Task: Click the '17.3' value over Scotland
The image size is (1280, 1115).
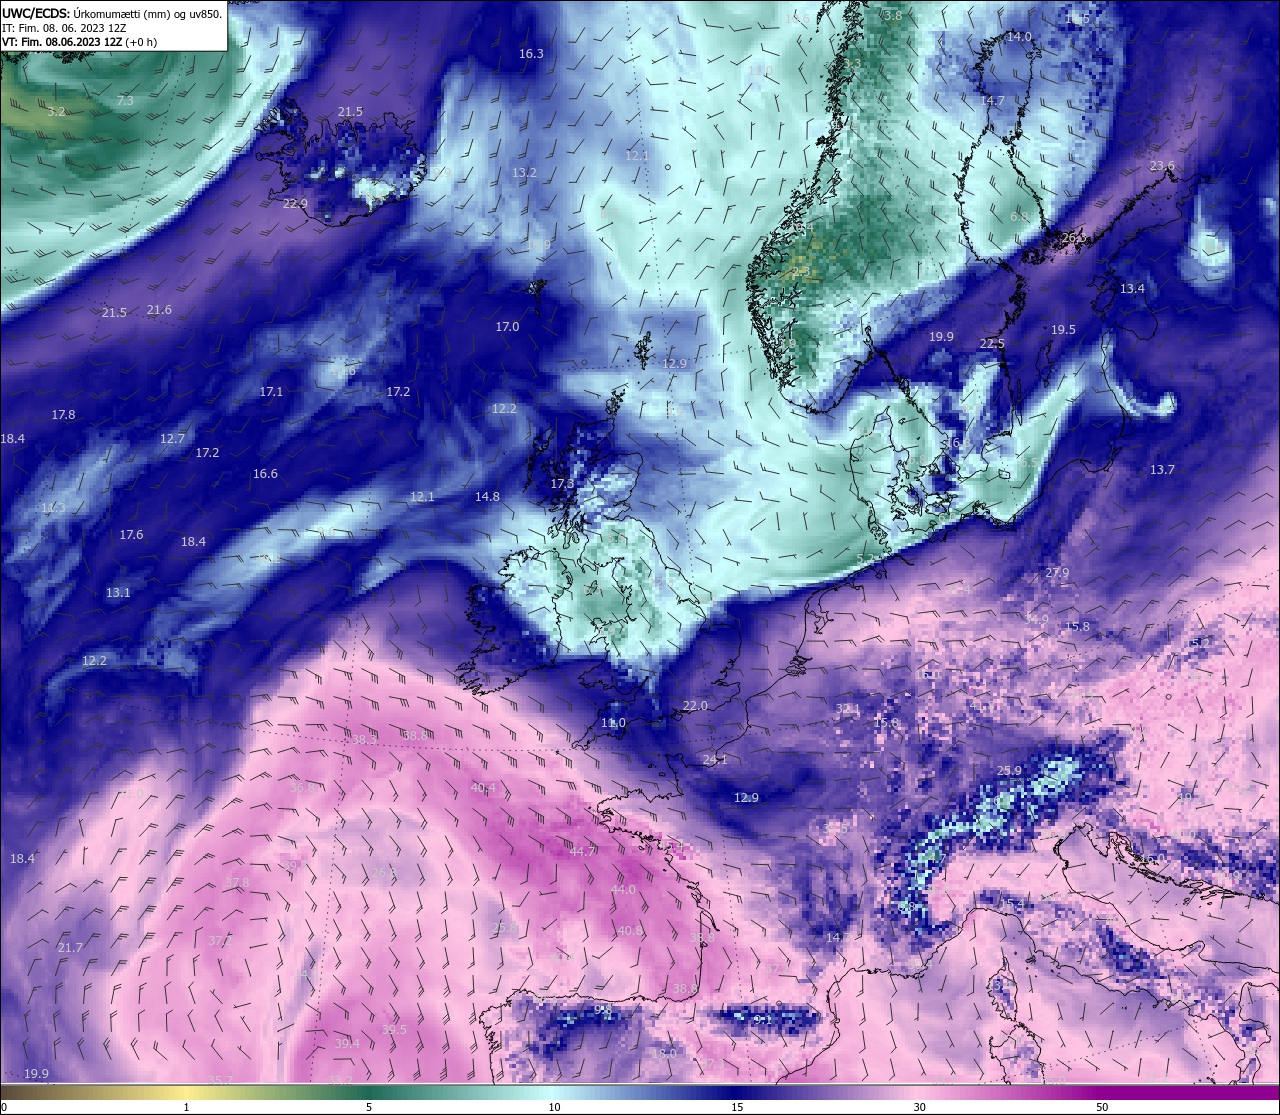Action: pyautogui.click(x=562, y=484)
